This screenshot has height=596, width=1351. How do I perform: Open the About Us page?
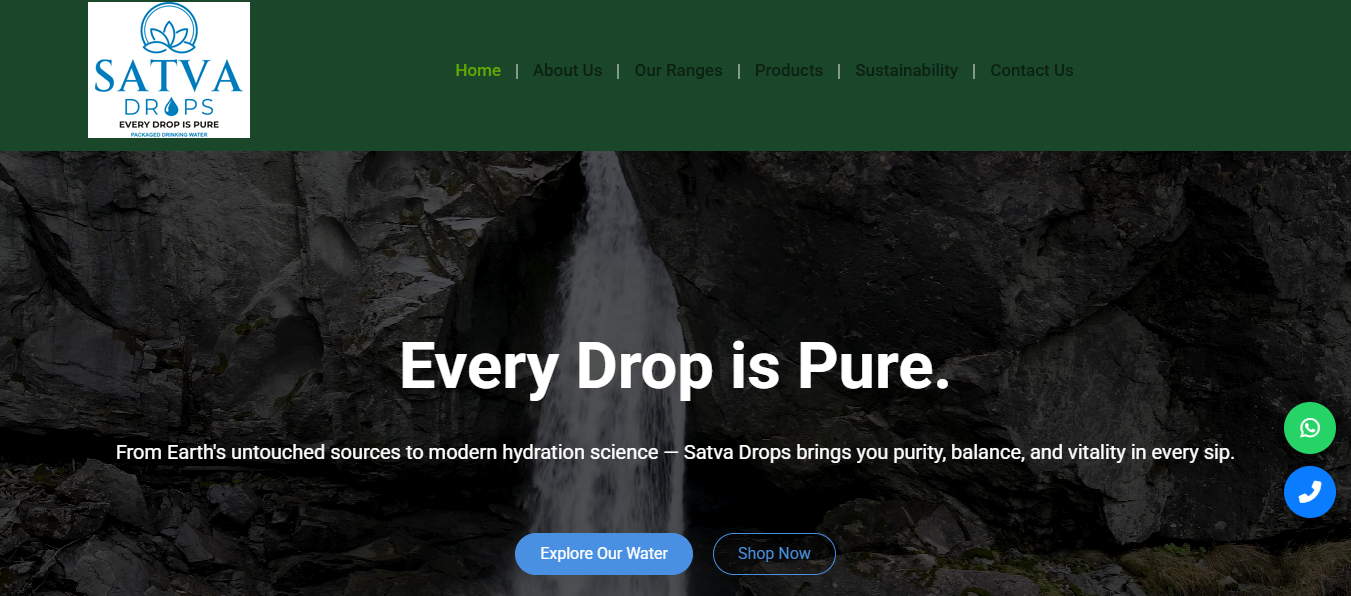coord(567,70)
